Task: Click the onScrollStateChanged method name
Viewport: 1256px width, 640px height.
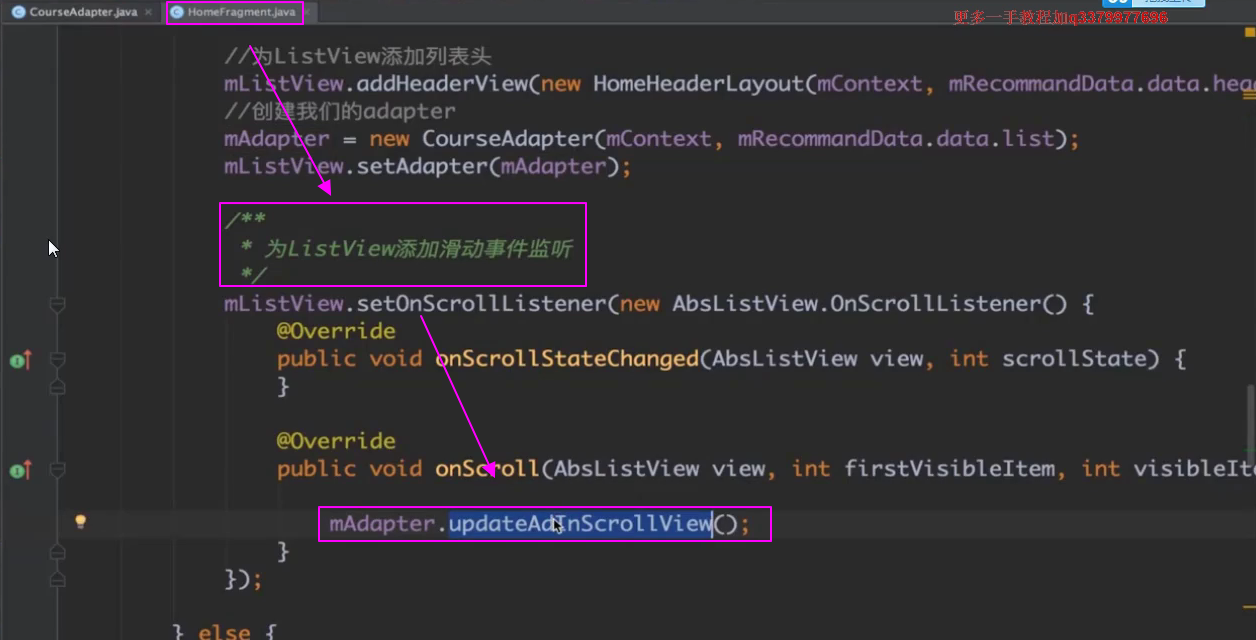Action: [x=567, y=358]
